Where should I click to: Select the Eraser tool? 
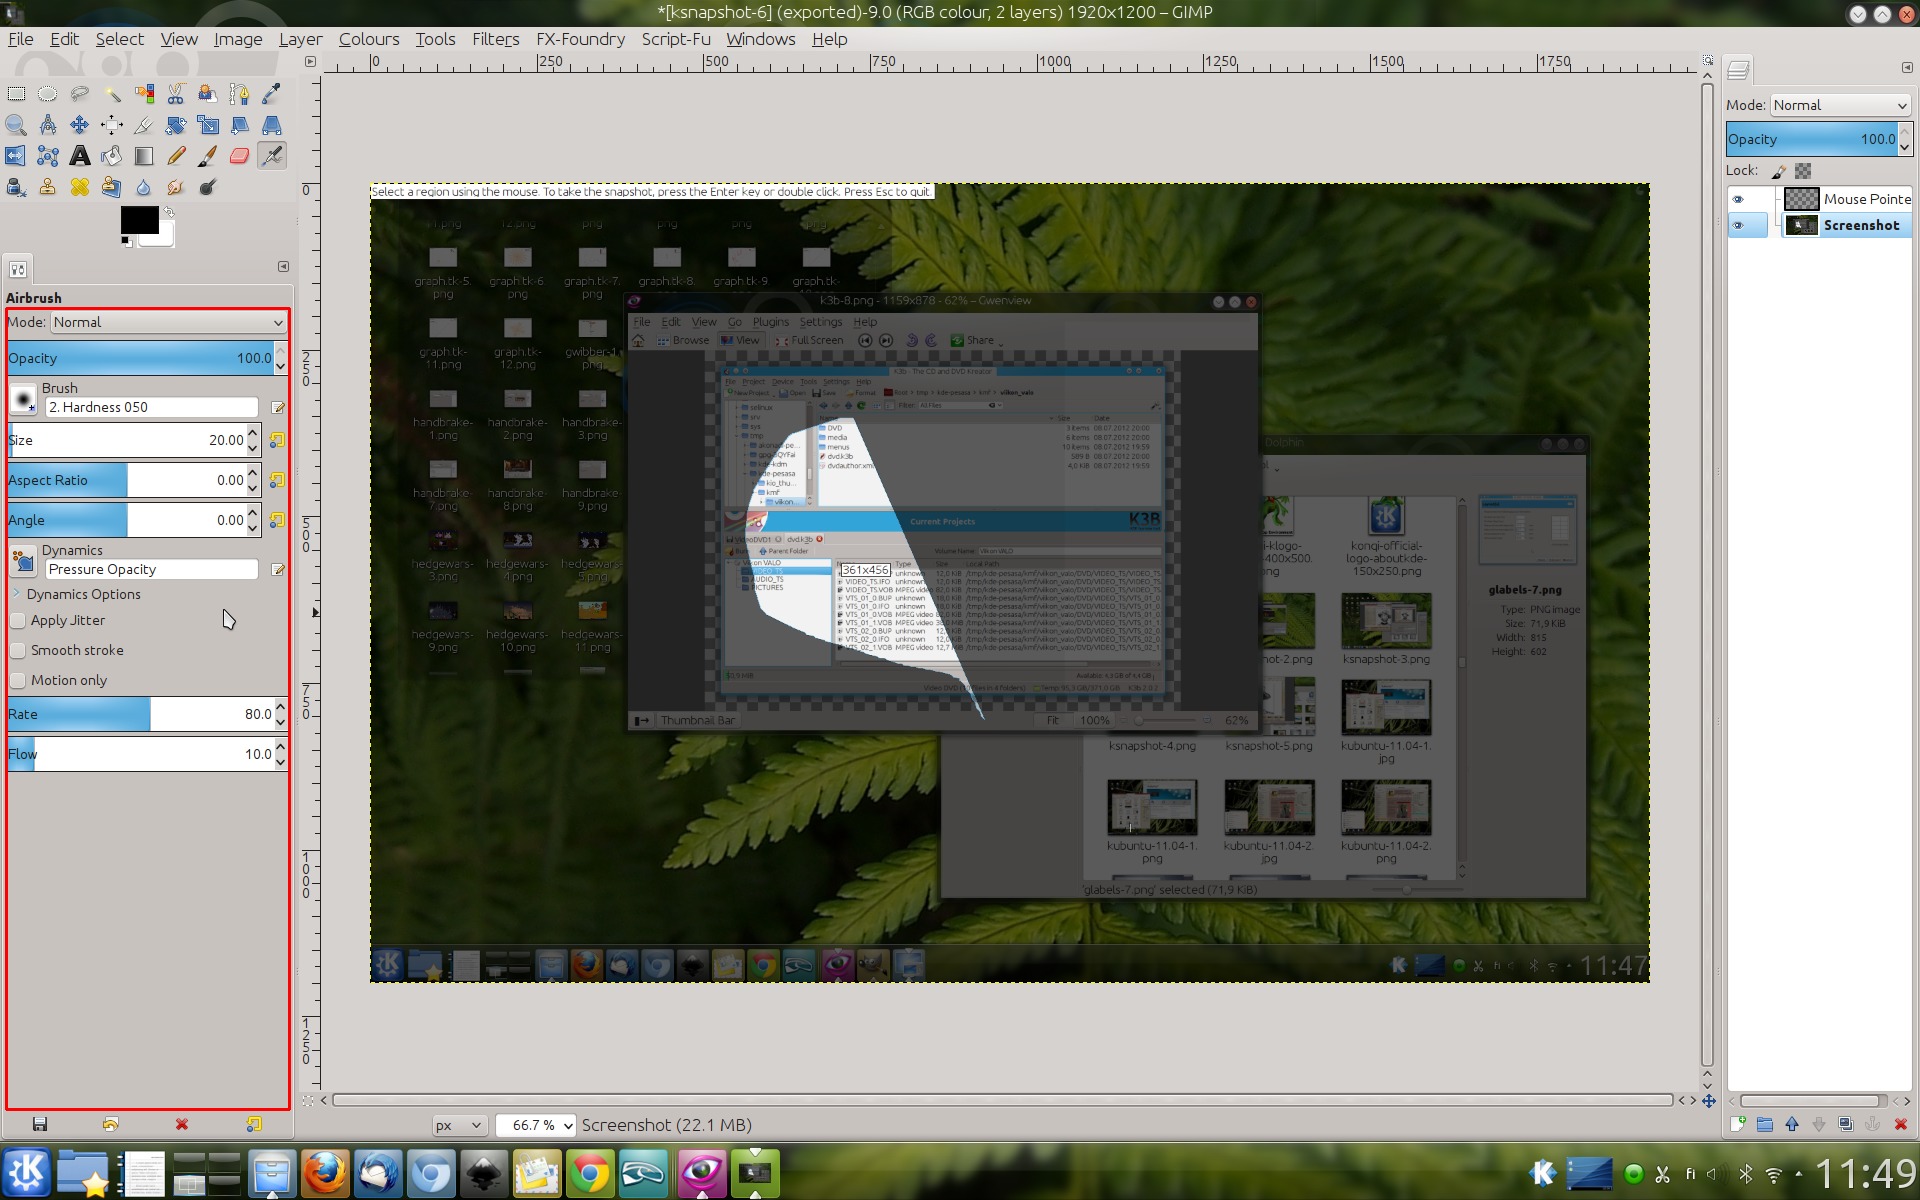point(239,156)
